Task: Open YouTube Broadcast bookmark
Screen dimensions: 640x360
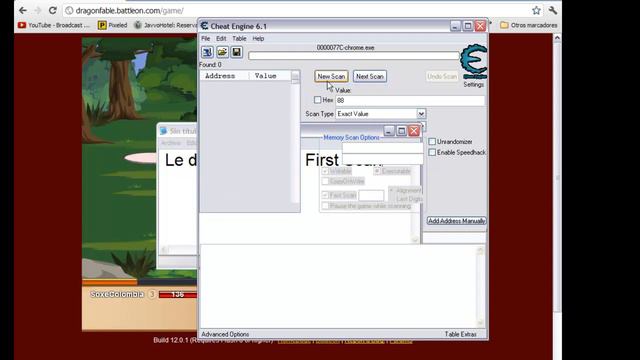Action: [x=54, y=25]
